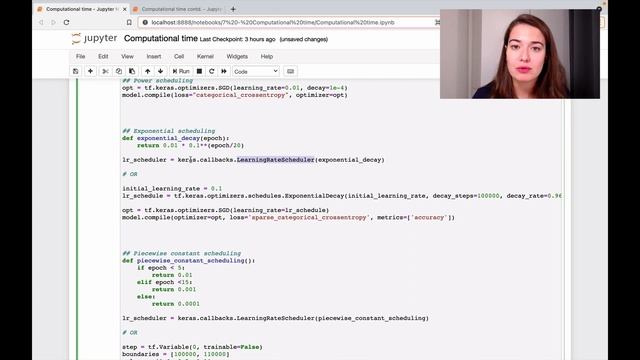Switch to Computational time contd. browser tab
The width and height of the screenshot is (640, 360).
tap(180, 9)
